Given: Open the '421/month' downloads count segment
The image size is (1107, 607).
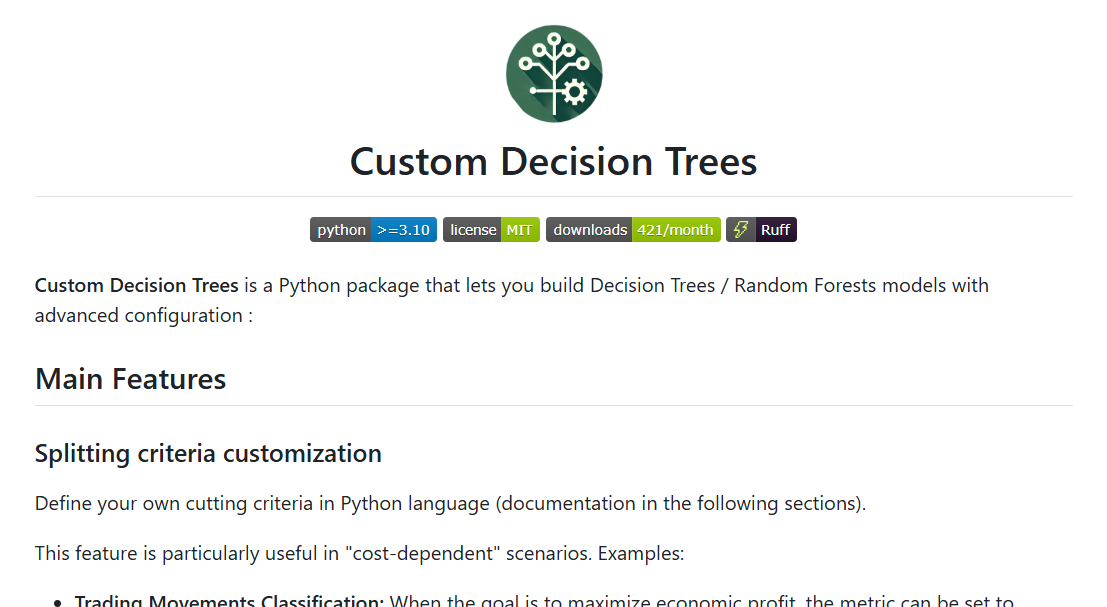Looking at the screenshot, I should tap(675, 230).
